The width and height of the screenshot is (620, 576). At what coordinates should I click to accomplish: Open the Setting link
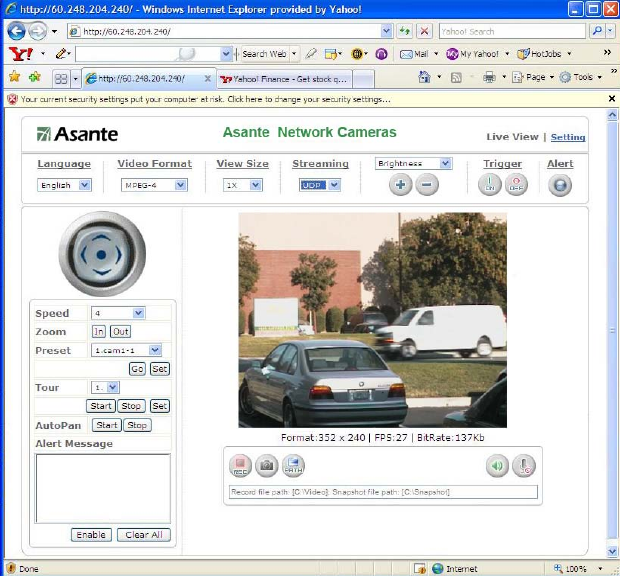(568, 137)
